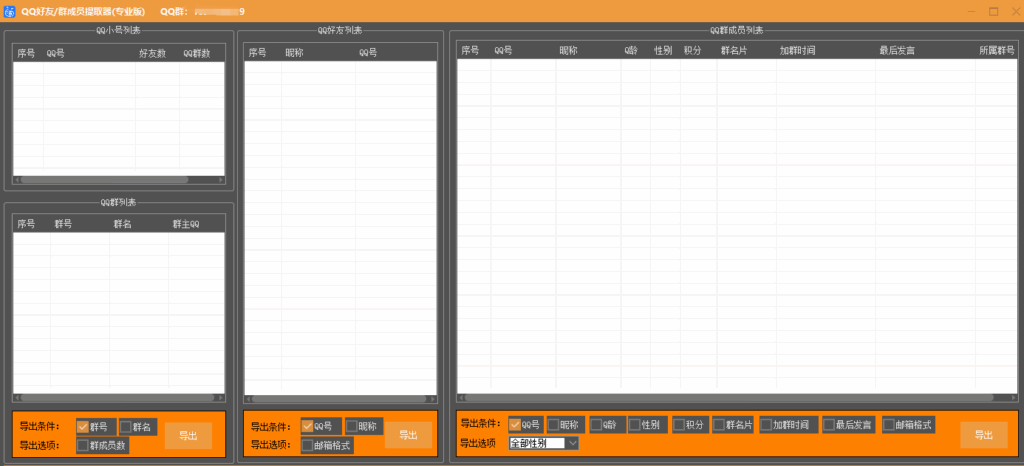Open the 全部性别 dropdown
Image resolution: width=1024 pixels, height=466 pixels.
click(543, 443)
